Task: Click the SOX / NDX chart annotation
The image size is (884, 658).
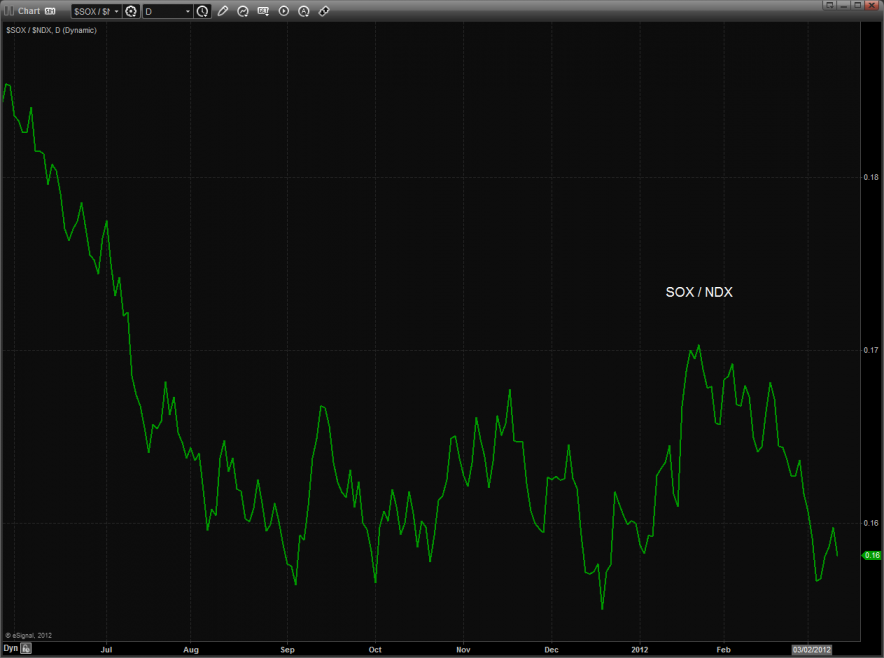Action: [x=700, y=293]
